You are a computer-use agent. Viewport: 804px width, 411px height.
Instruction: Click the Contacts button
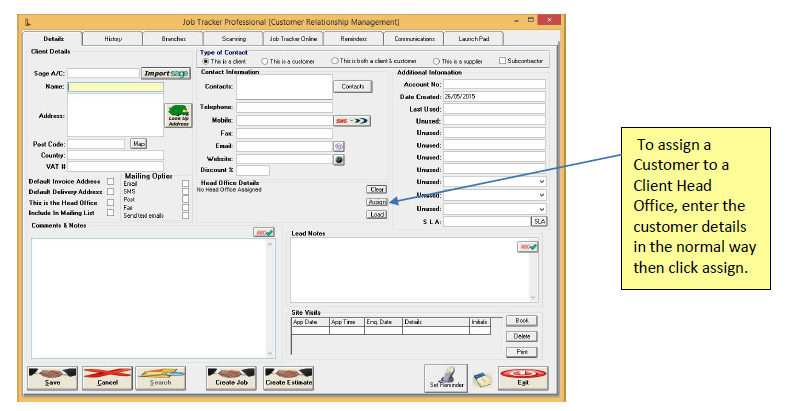coord(353,87)
